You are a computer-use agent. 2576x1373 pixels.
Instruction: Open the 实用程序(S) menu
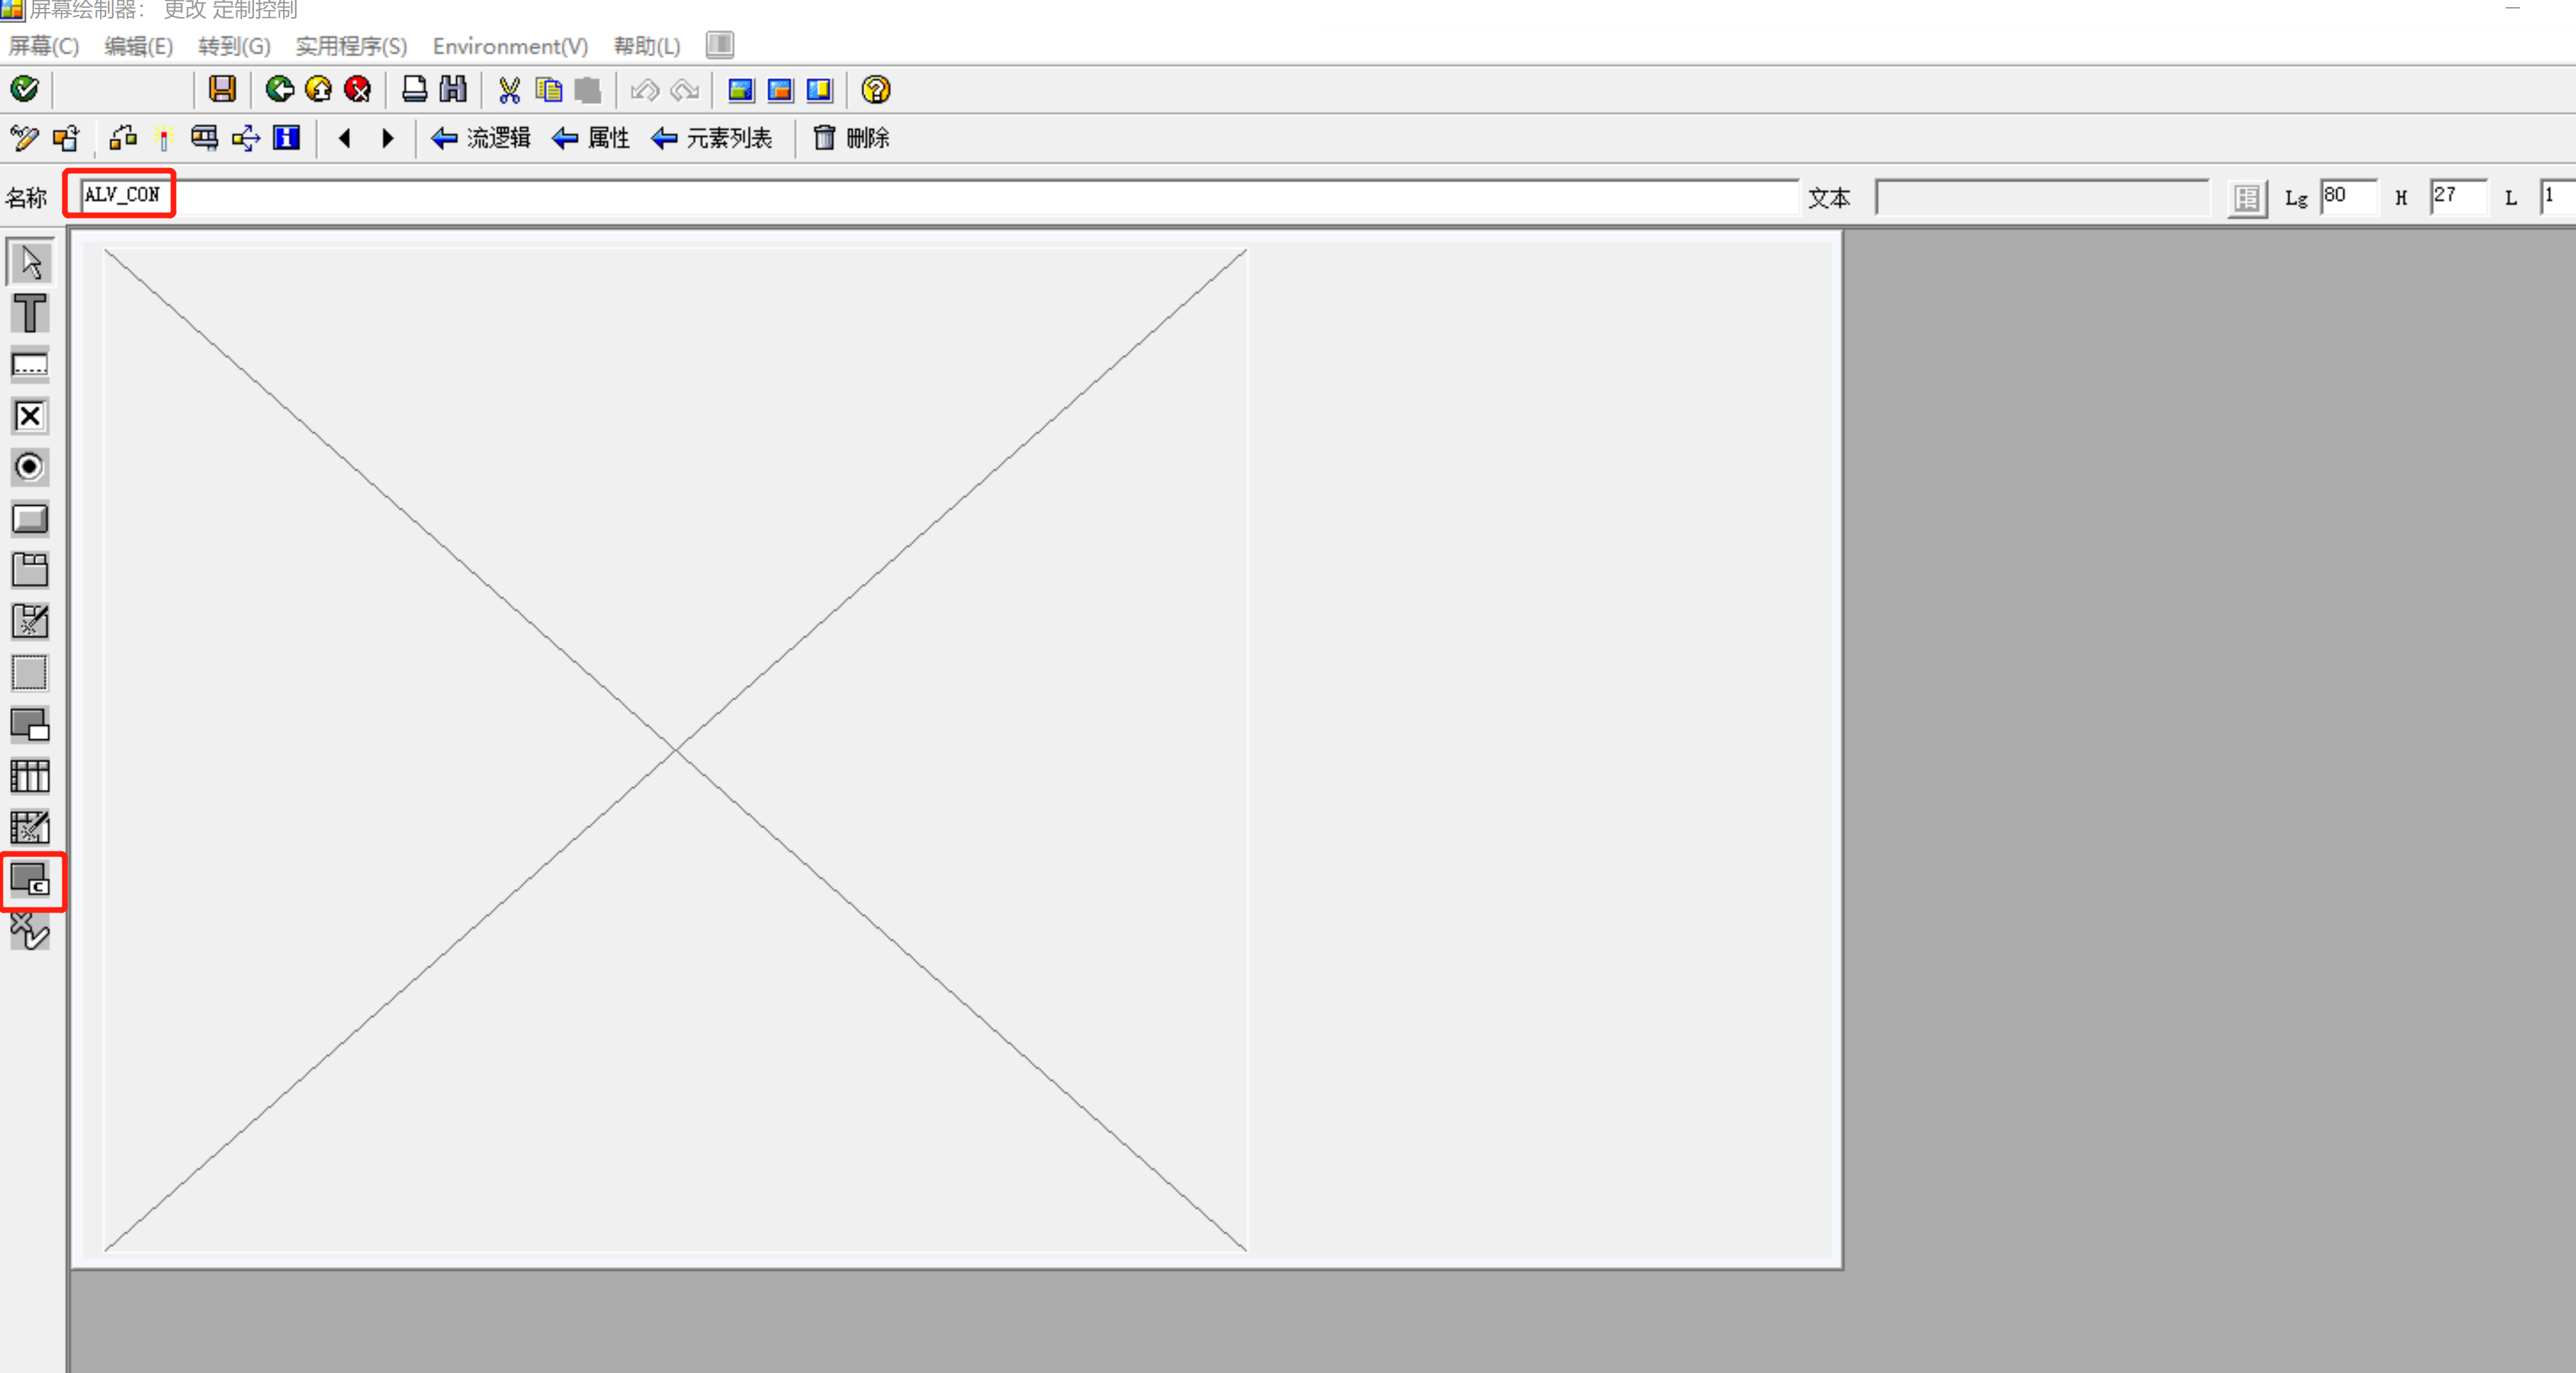[x=351, y=46]
